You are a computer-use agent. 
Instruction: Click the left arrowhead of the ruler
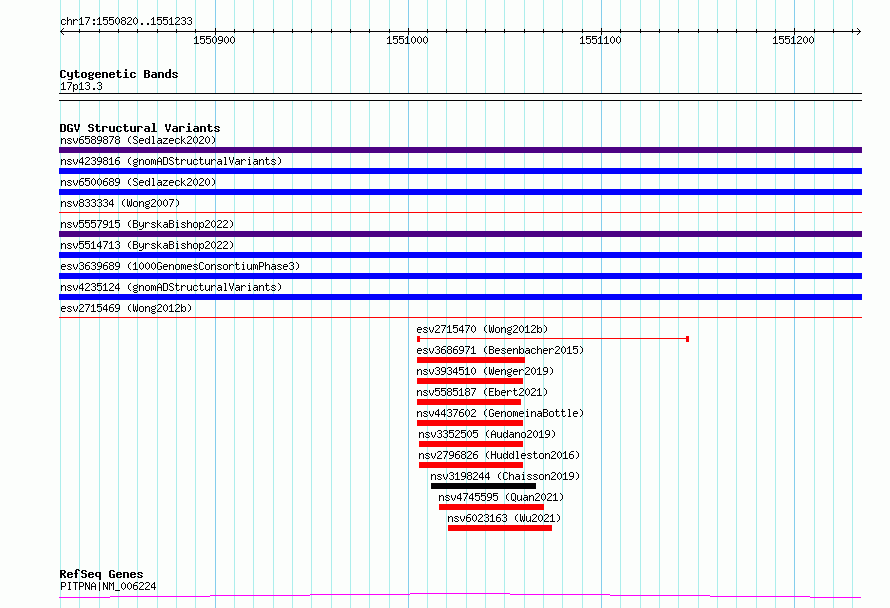pos(62,31)
